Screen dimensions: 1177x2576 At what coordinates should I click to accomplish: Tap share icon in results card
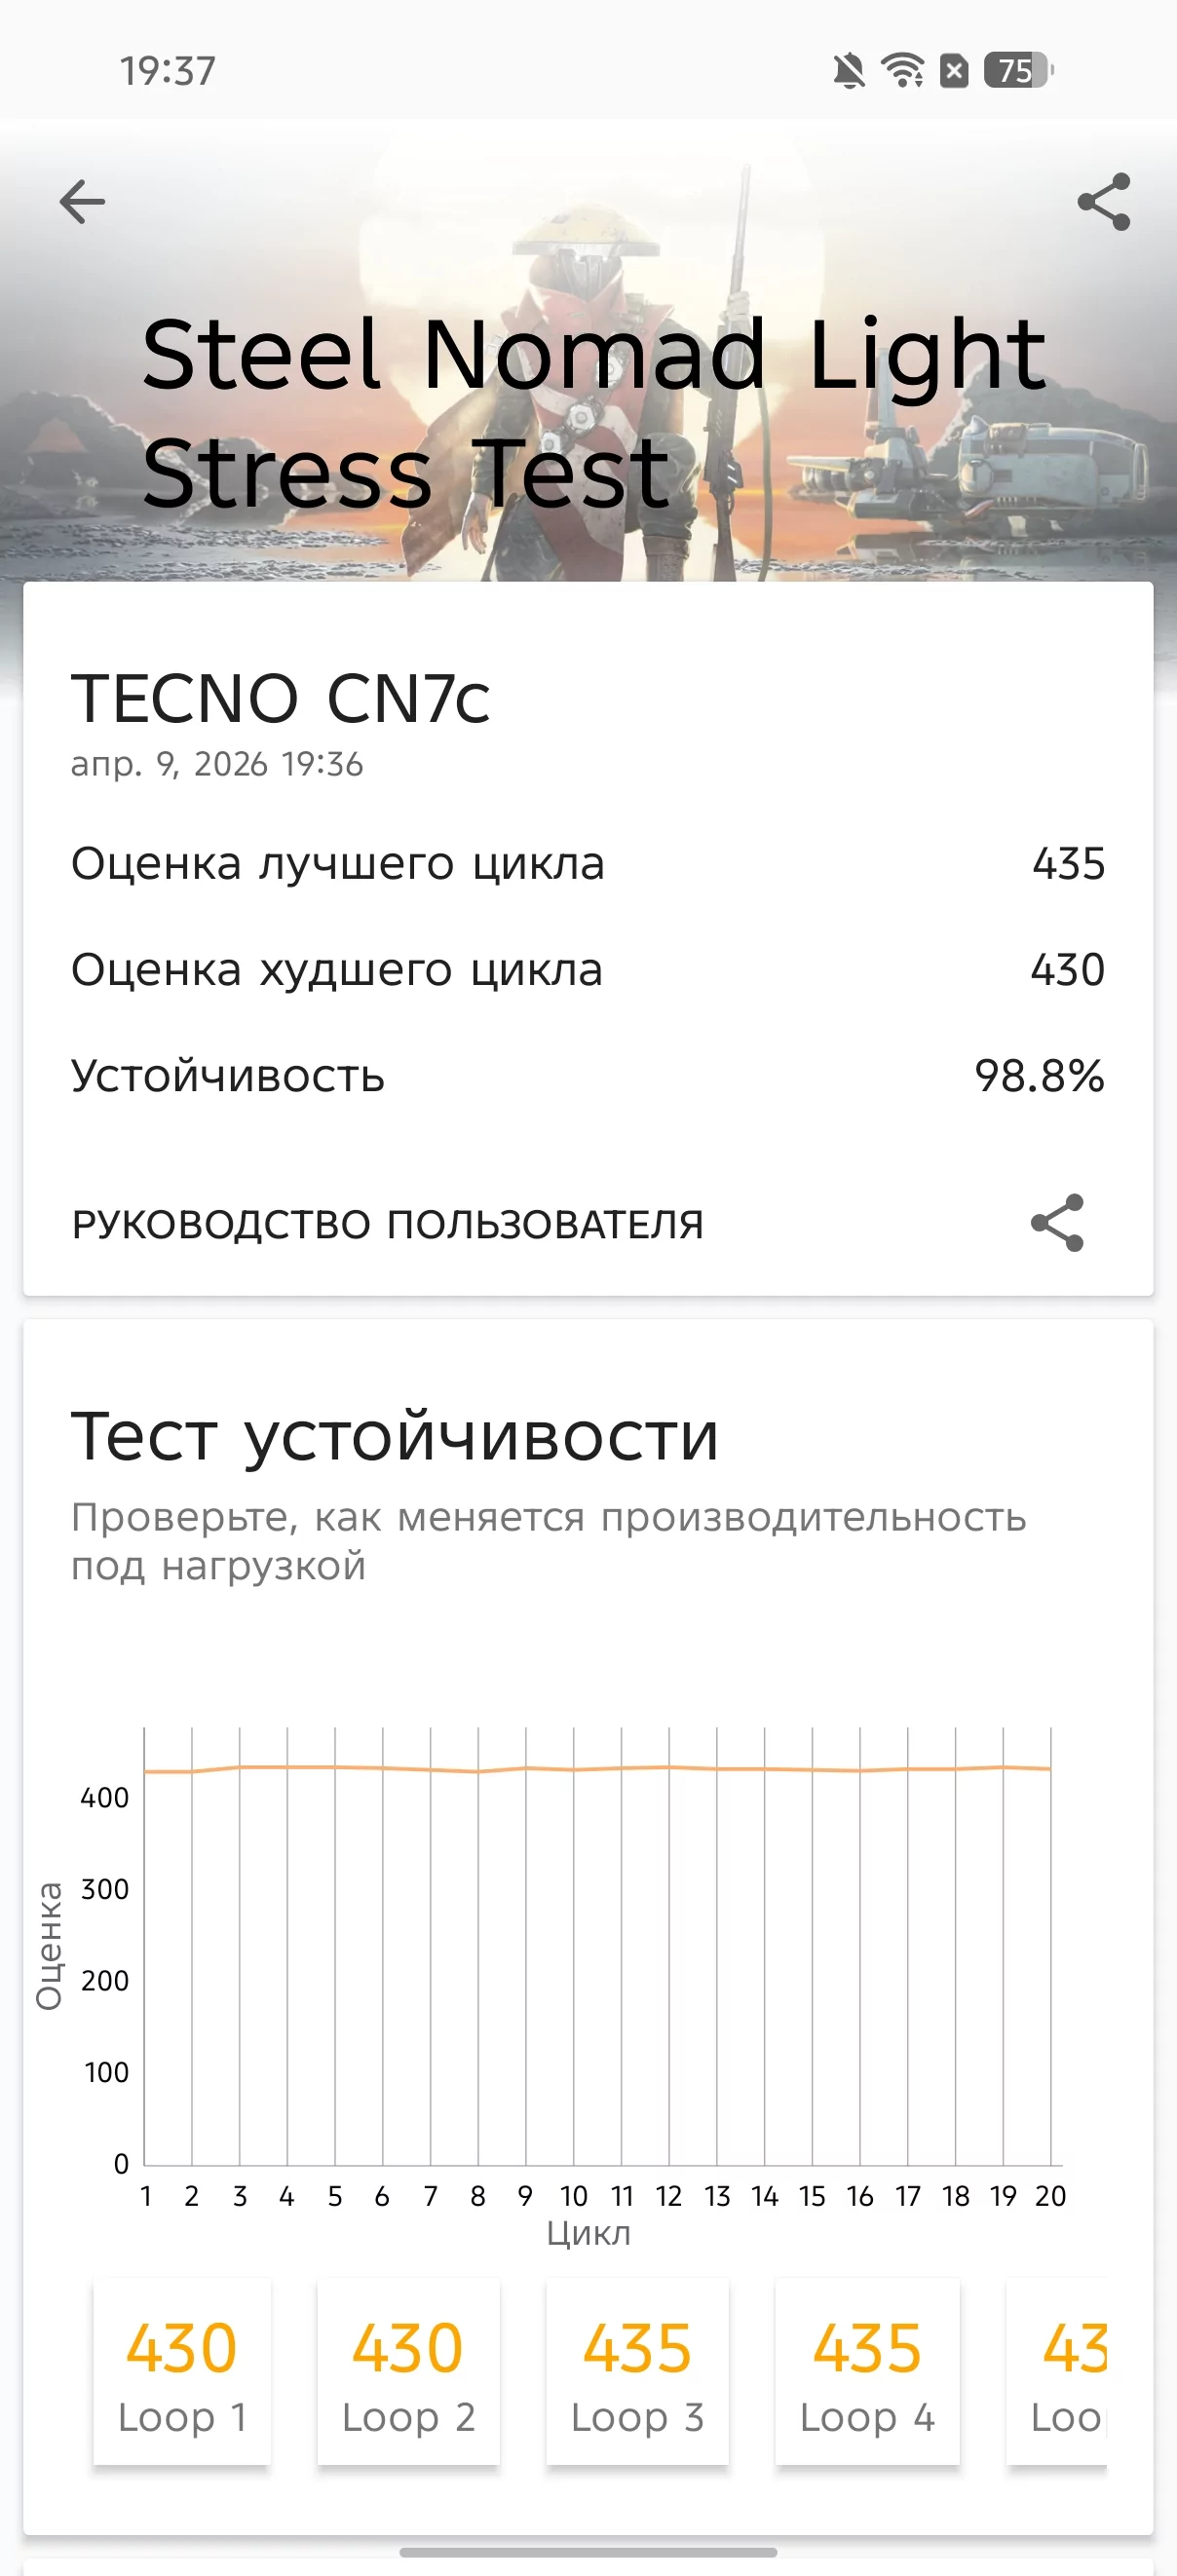pyautogui.click(x=1057, y=1222)
